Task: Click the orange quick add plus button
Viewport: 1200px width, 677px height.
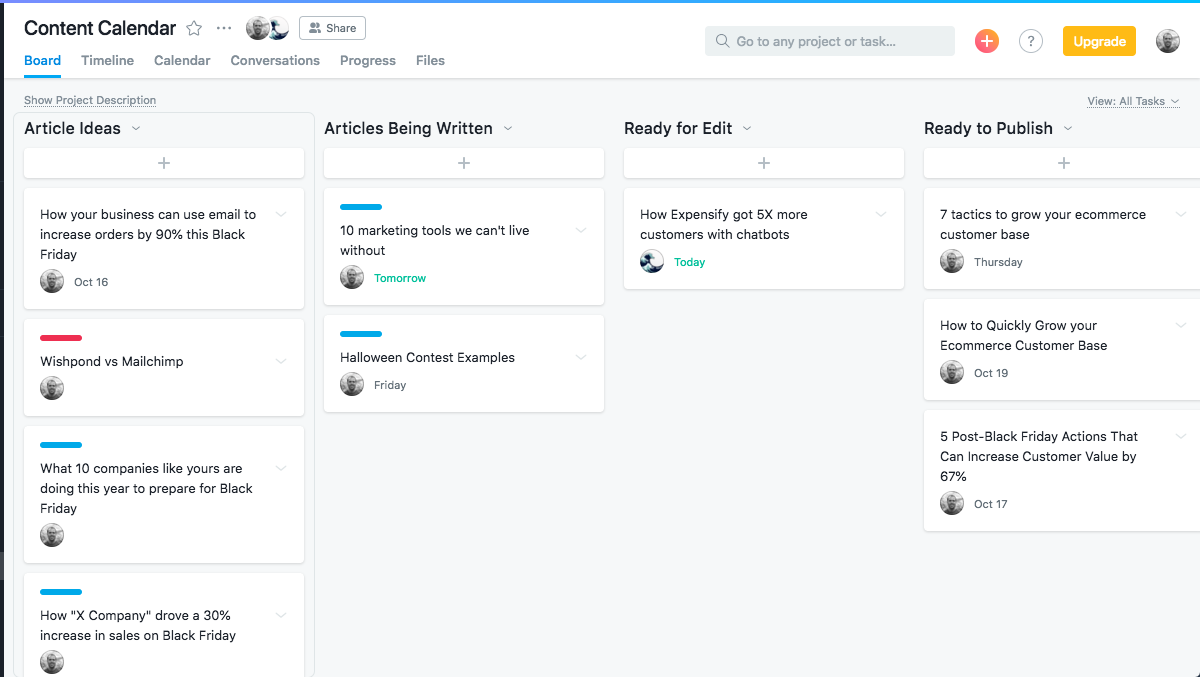Action: pos(987,41)
